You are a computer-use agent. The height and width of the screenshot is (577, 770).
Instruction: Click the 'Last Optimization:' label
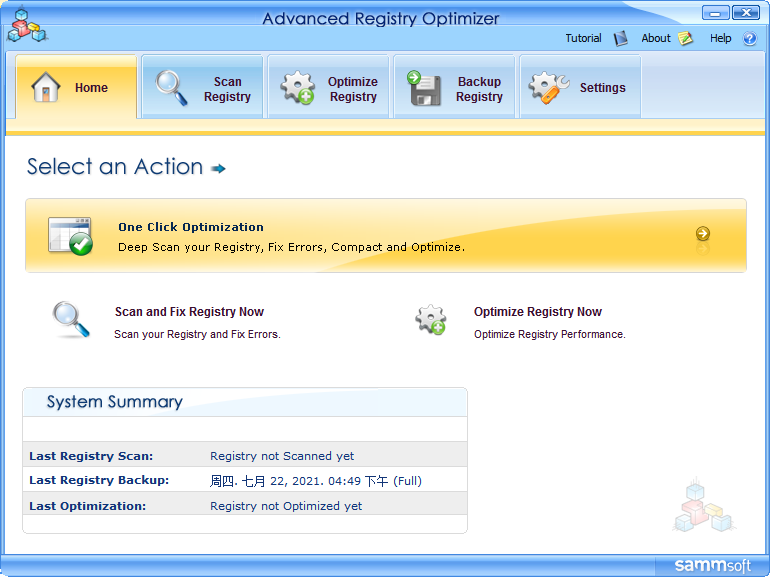point(87,506)
